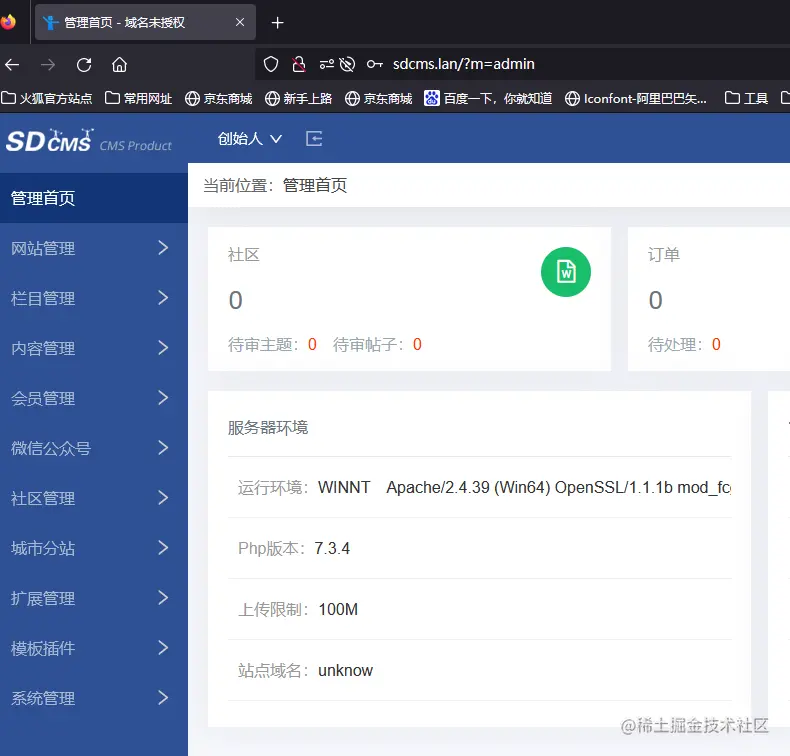Click the 站点域名 value unknow
The width and height of the screenshot is (790, 756).
tap(346, 670)
